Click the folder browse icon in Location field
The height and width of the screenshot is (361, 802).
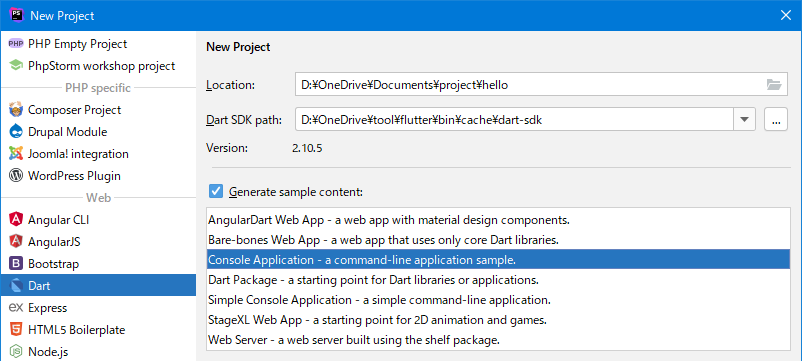(774, 85)
